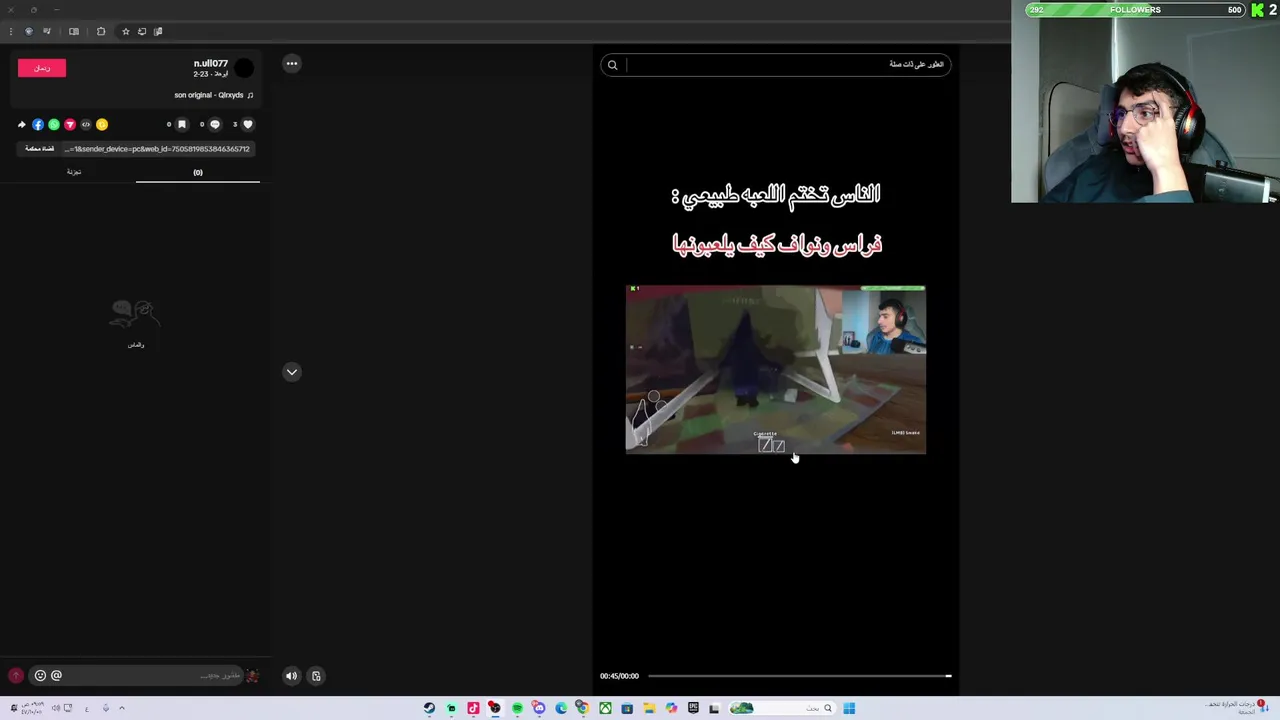Viewport: 1280px width, 720px height.
Task: Open Spotify from the taskbar
Action: pos(518,708)
